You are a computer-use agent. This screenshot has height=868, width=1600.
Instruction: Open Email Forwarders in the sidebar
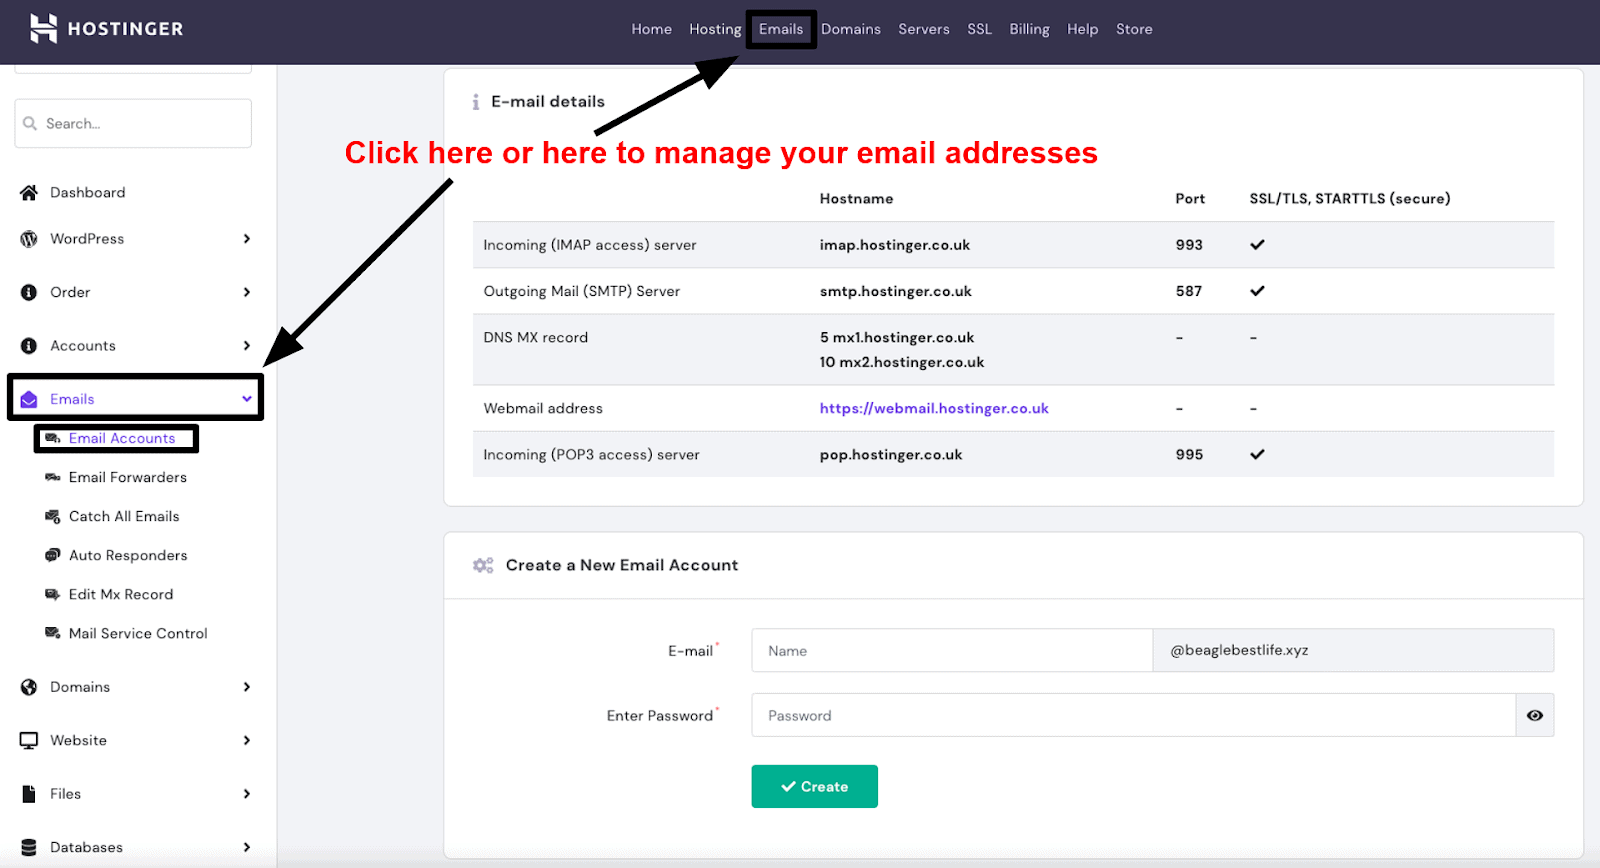point(128,477)
